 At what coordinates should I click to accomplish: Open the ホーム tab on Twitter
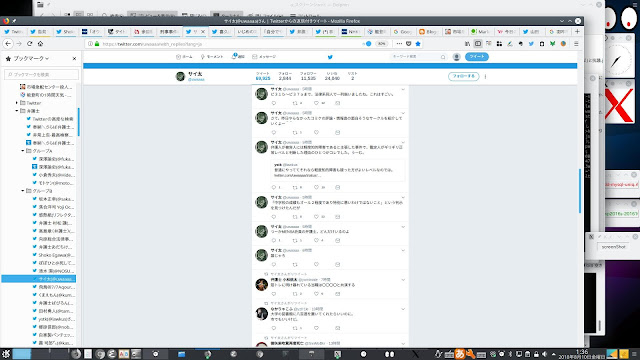184,57
